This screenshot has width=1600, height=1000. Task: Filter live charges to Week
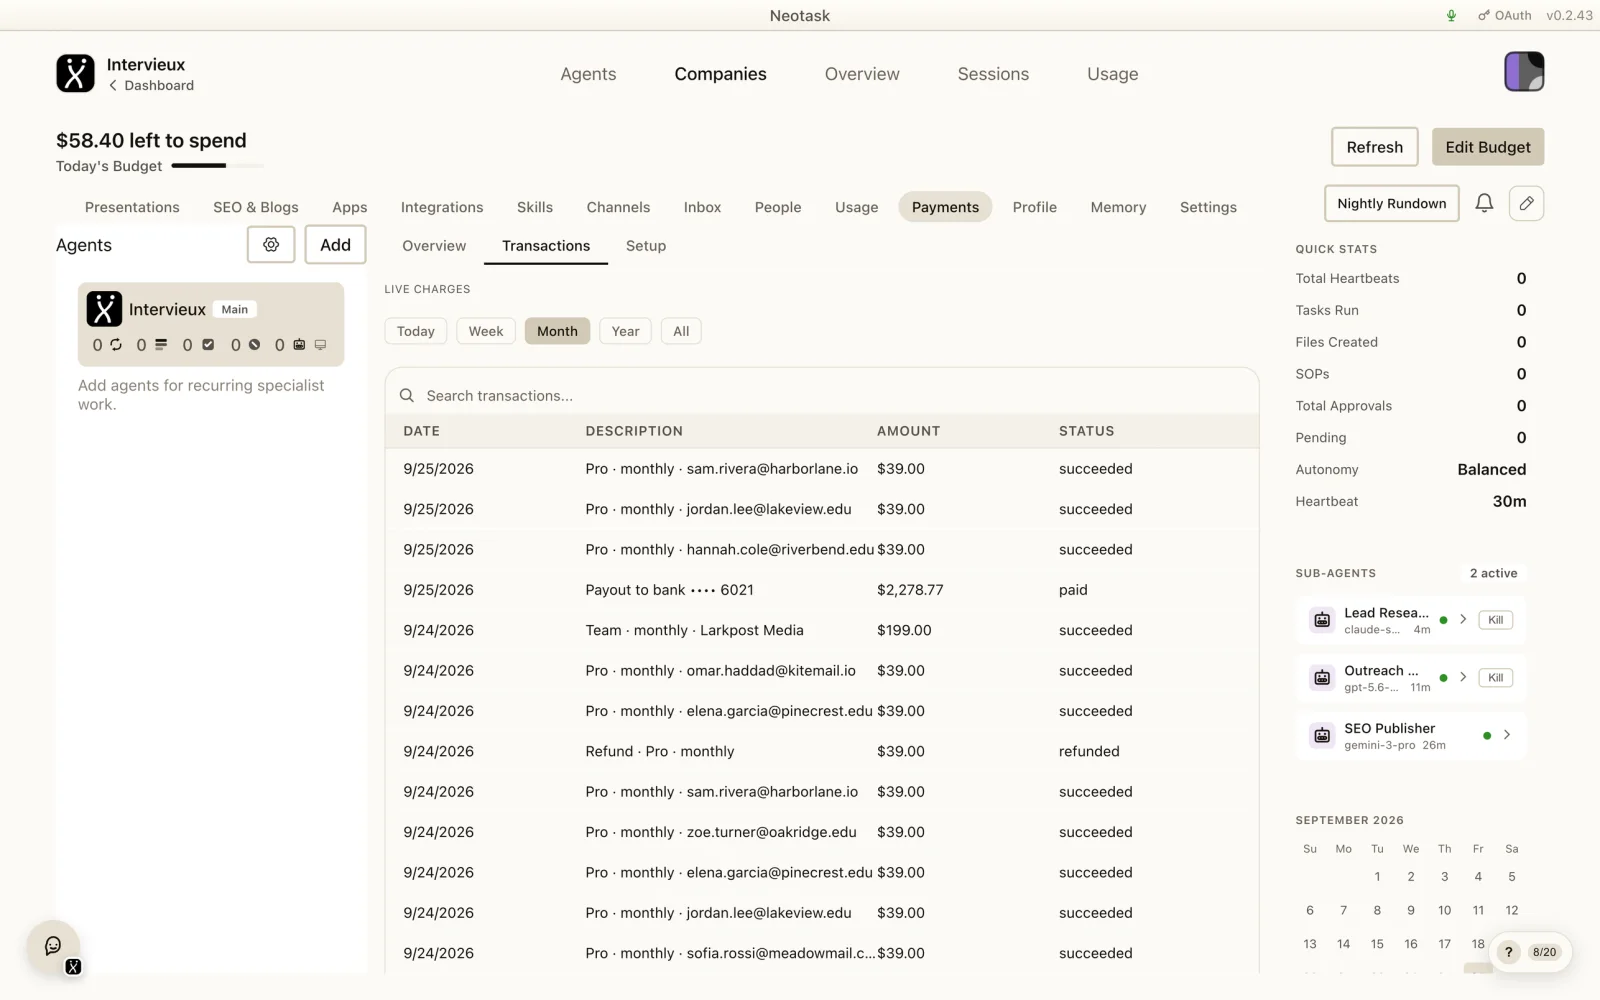tap(486, 331)
